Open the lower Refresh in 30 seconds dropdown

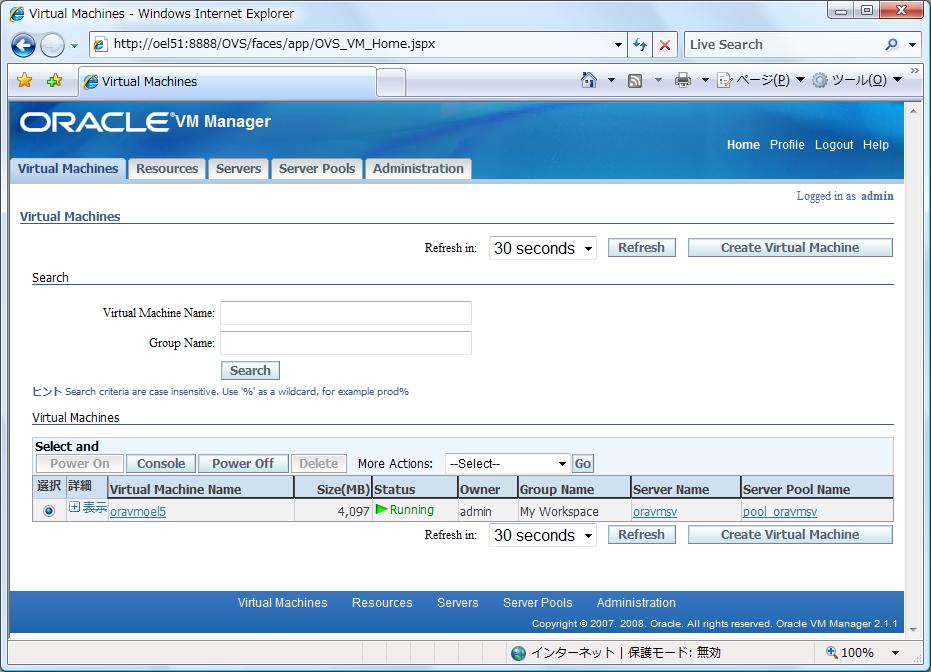[543, 535]
